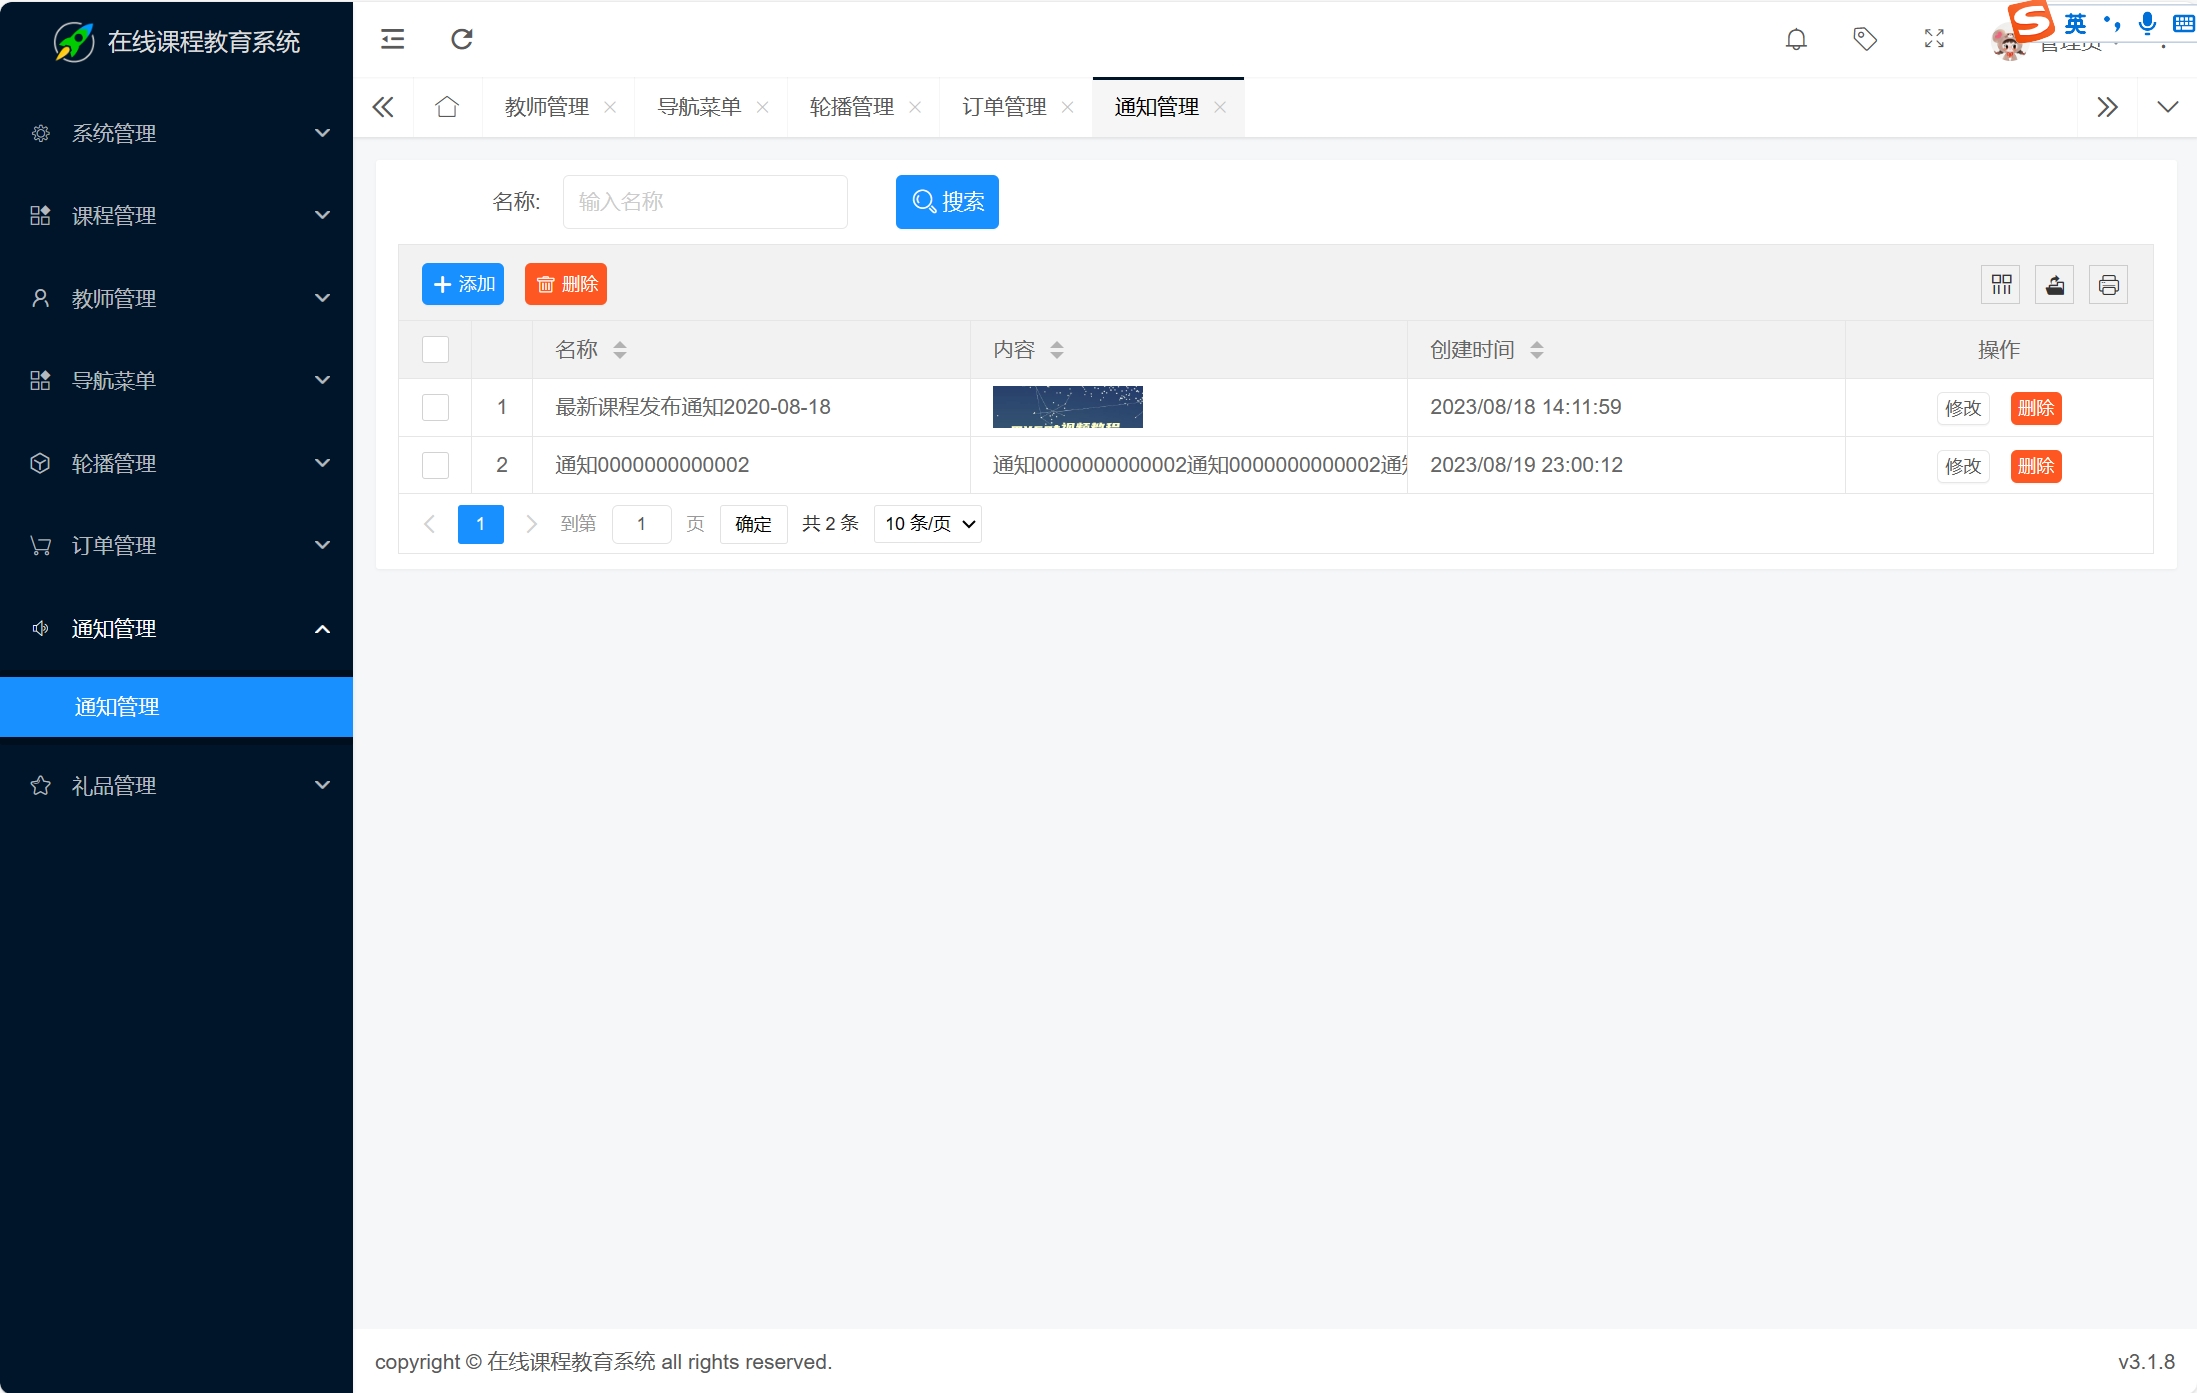
Task: Open table column filter icon
Action: click(2001, 285)
